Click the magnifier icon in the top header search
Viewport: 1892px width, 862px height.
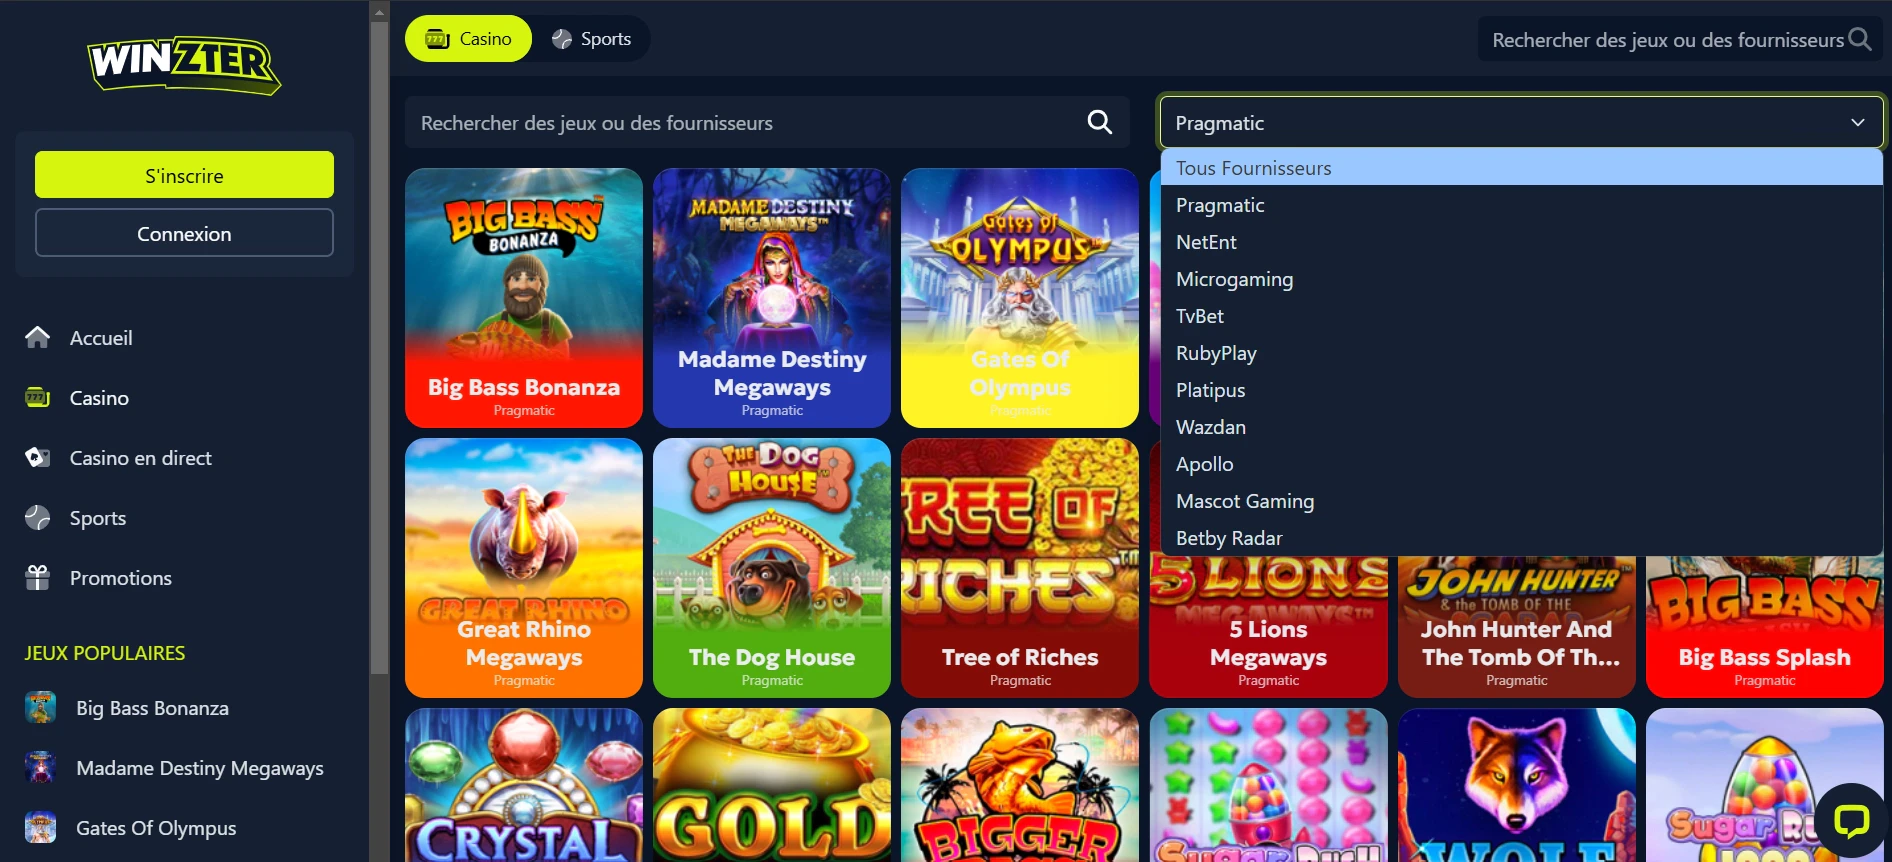tap(1860, 39)
